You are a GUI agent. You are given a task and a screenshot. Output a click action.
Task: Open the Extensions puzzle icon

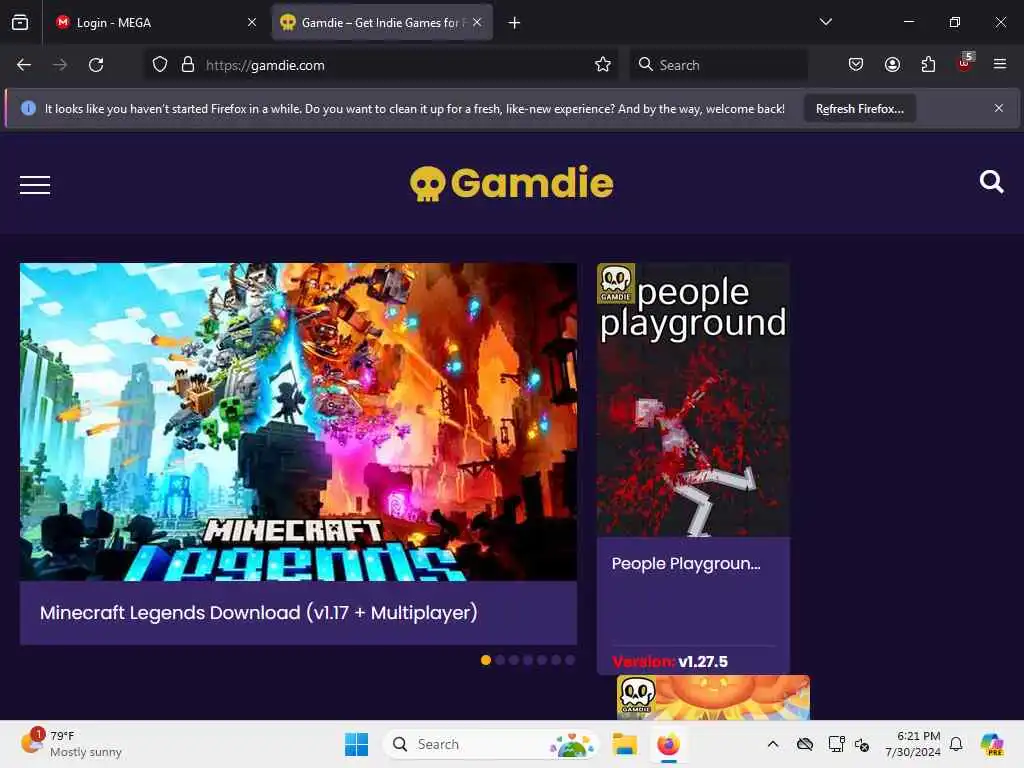(928, 64)
